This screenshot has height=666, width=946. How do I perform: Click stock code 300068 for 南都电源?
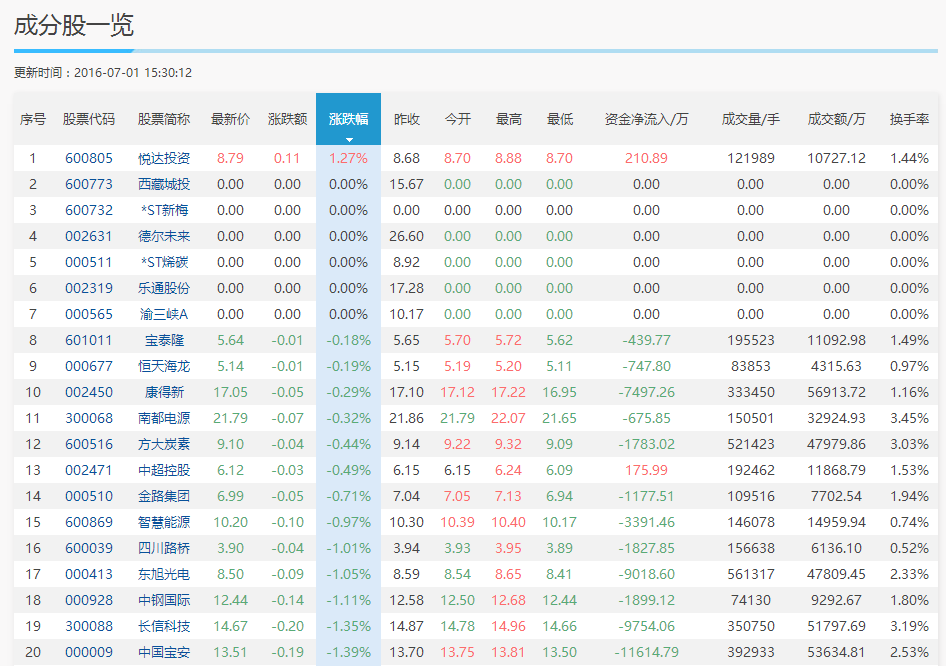(x=91, y=417)
